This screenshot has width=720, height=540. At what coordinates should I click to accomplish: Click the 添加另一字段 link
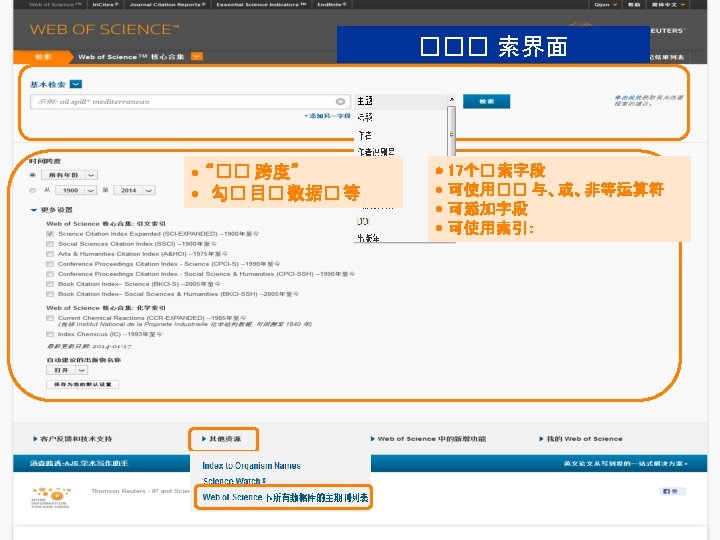[327, 116]
